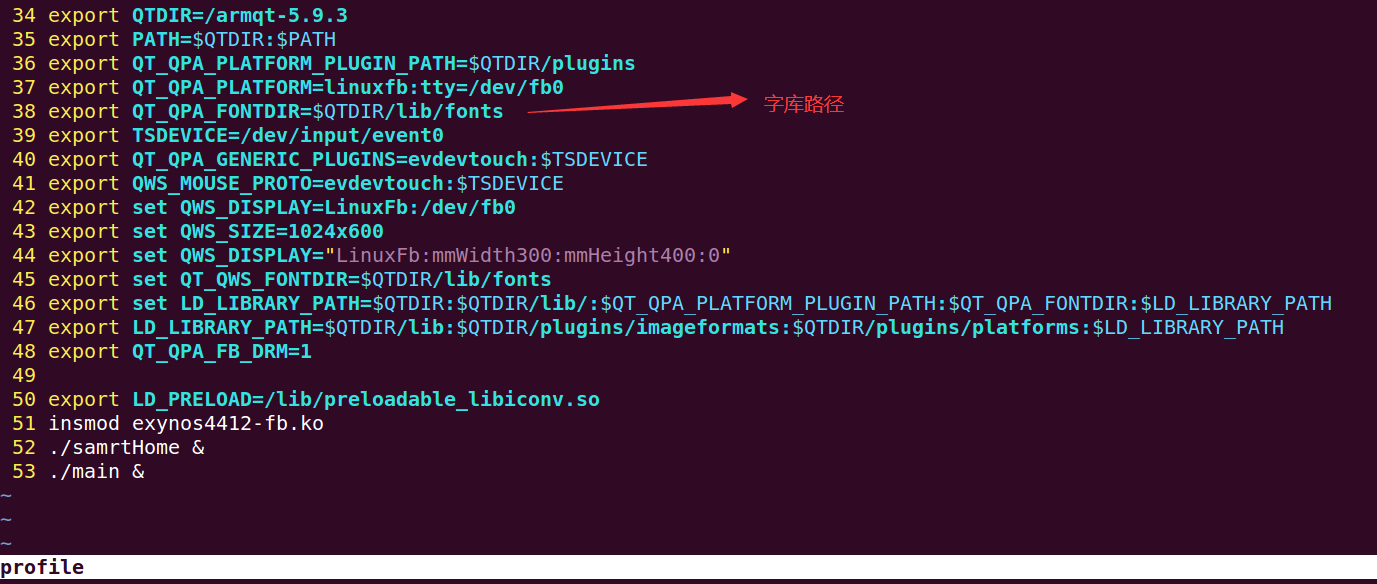Click the profile filename in status bar

(x=42, y=568)
